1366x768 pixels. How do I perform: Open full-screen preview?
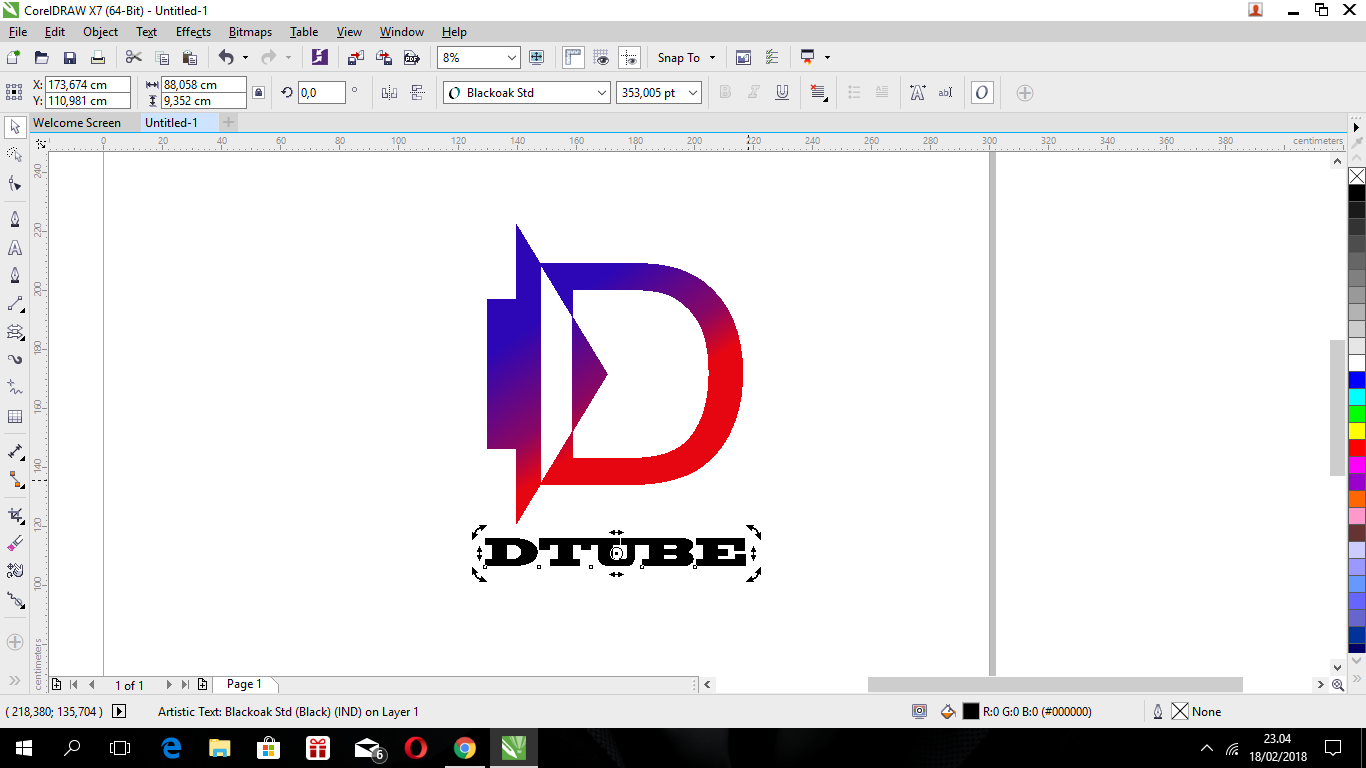[536, 58]
